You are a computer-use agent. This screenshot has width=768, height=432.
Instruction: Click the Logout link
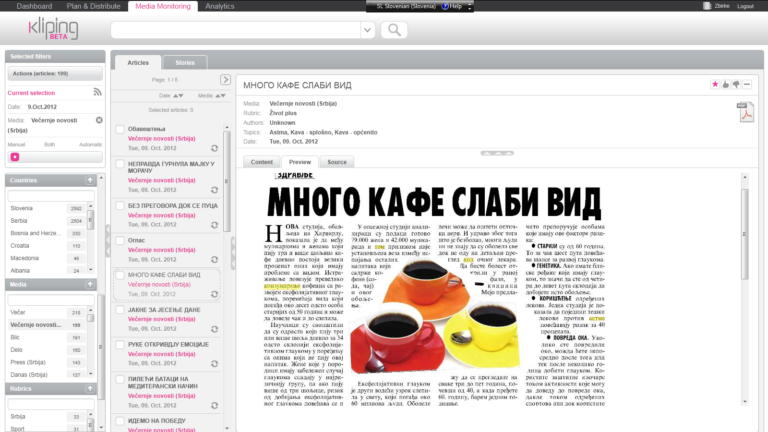point(745,6)
